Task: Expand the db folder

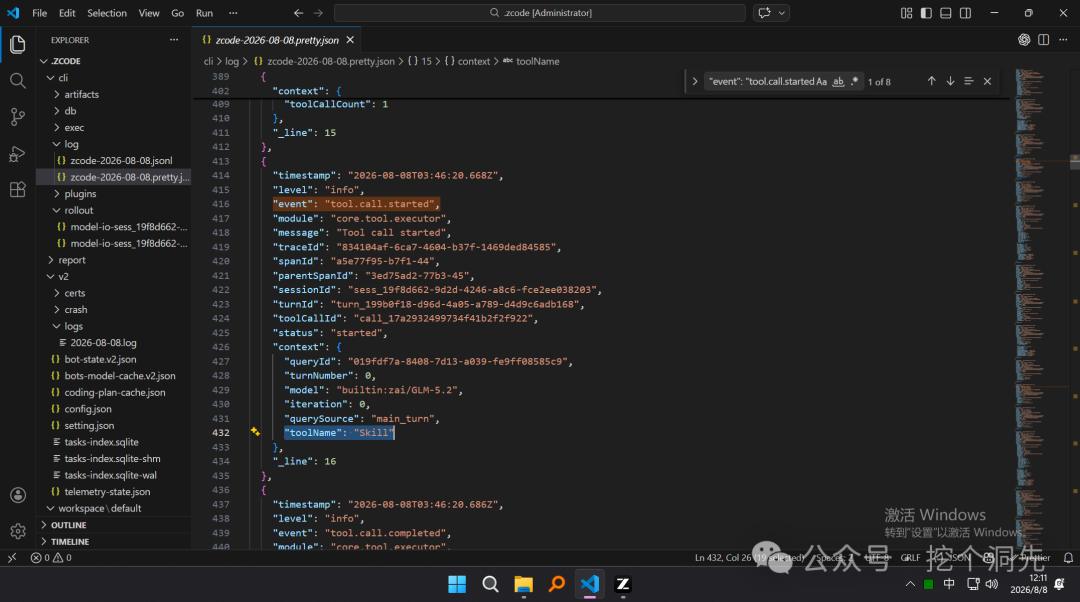Action: pyautogui.click(x=56, y=111)
